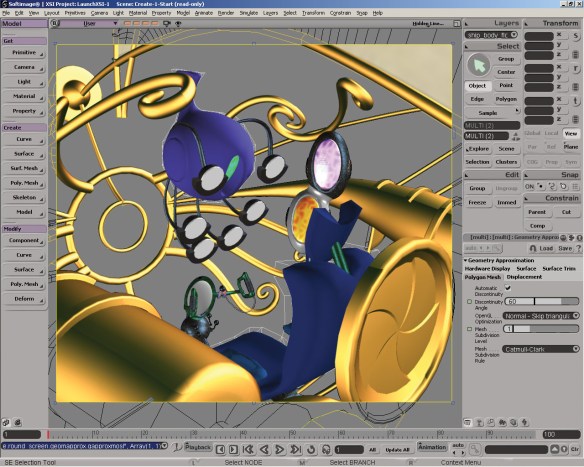Click the snap-to-points icon in Snap panel
Image resolution: width=584 pixels, height=467 pixels.
tap(541, 187)
